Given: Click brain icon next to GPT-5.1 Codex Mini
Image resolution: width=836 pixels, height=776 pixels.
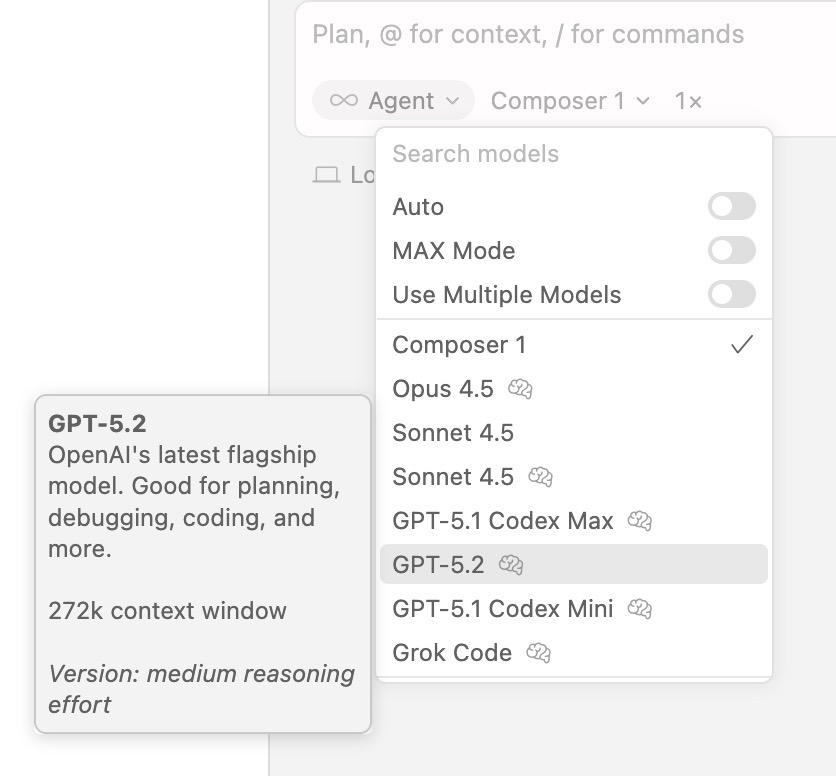Looking at the screenshot, I should pyautogui.click(x=640, y=609).
